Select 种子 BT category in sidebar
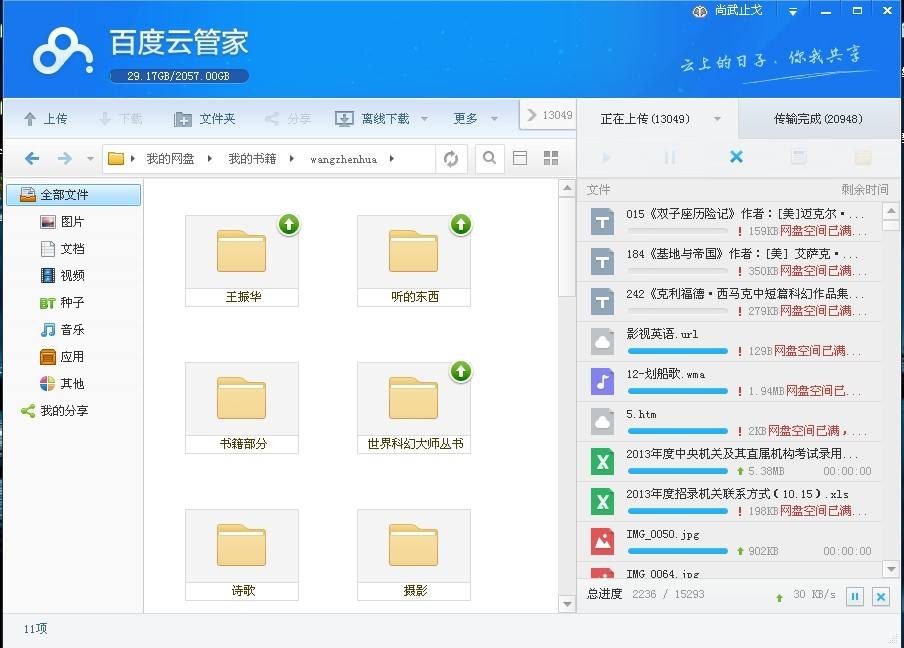Viewport: 904px width, 648px height. tap(63, 303)
